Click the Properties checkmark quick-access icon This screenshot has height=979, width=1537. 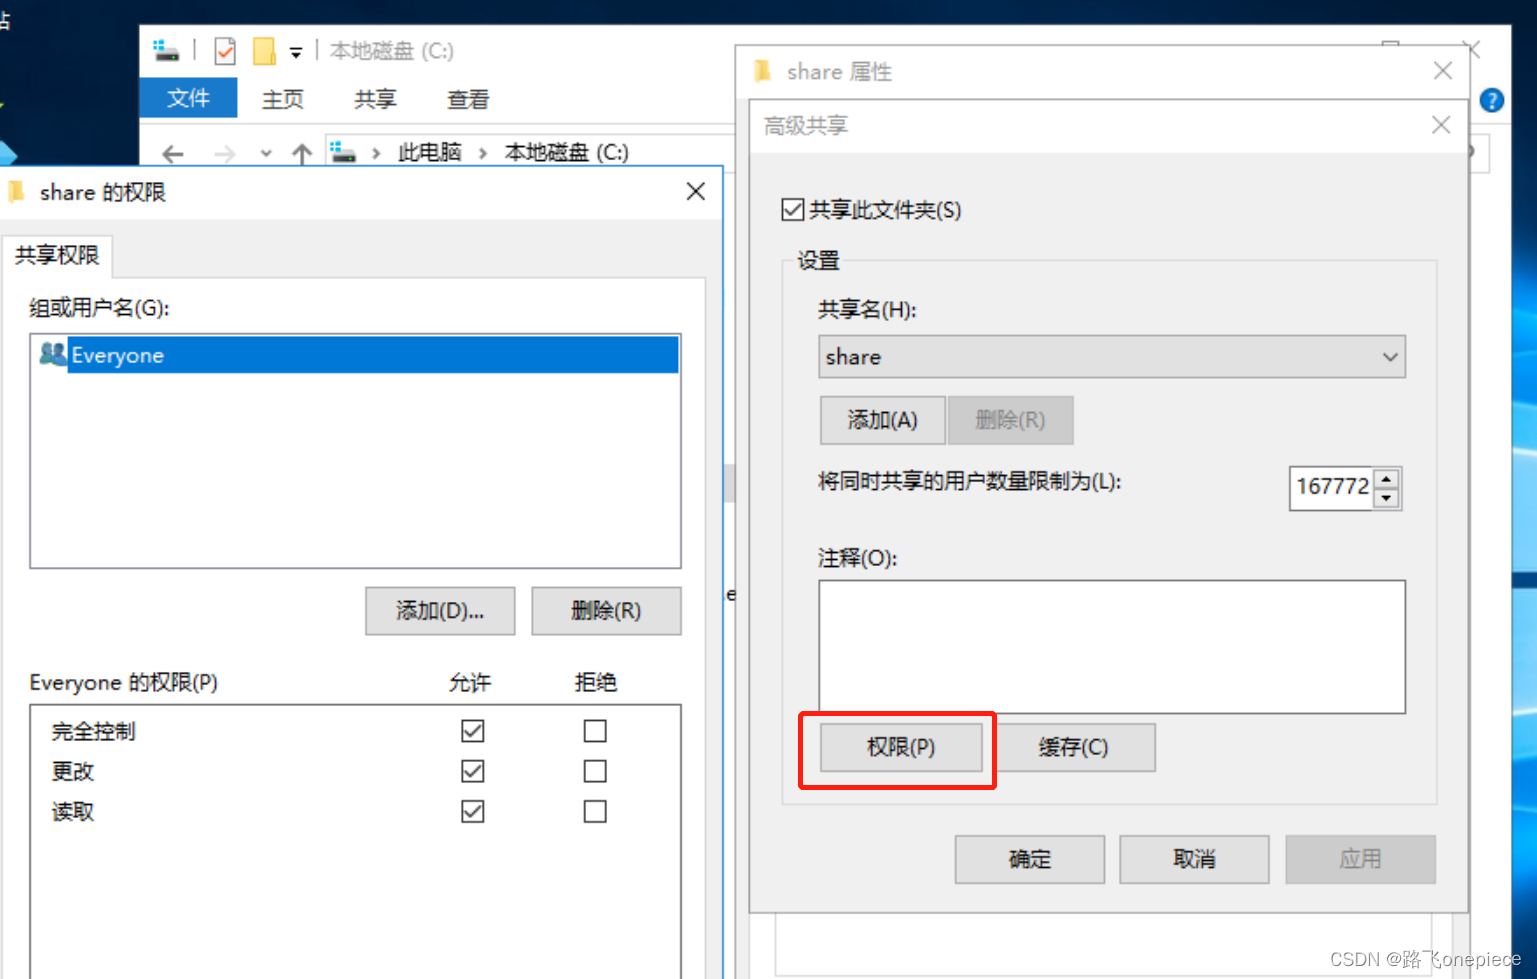point(225,50)
